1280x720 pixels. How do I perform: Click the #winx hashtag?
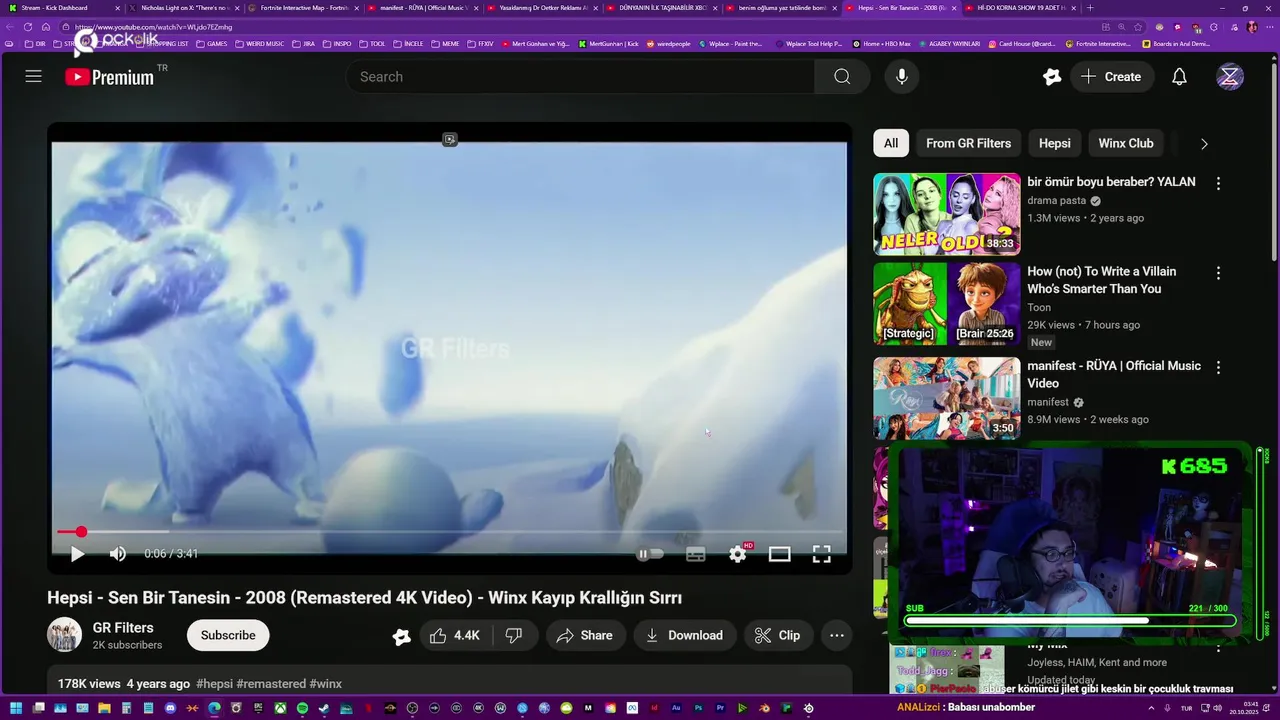[325, 684]
